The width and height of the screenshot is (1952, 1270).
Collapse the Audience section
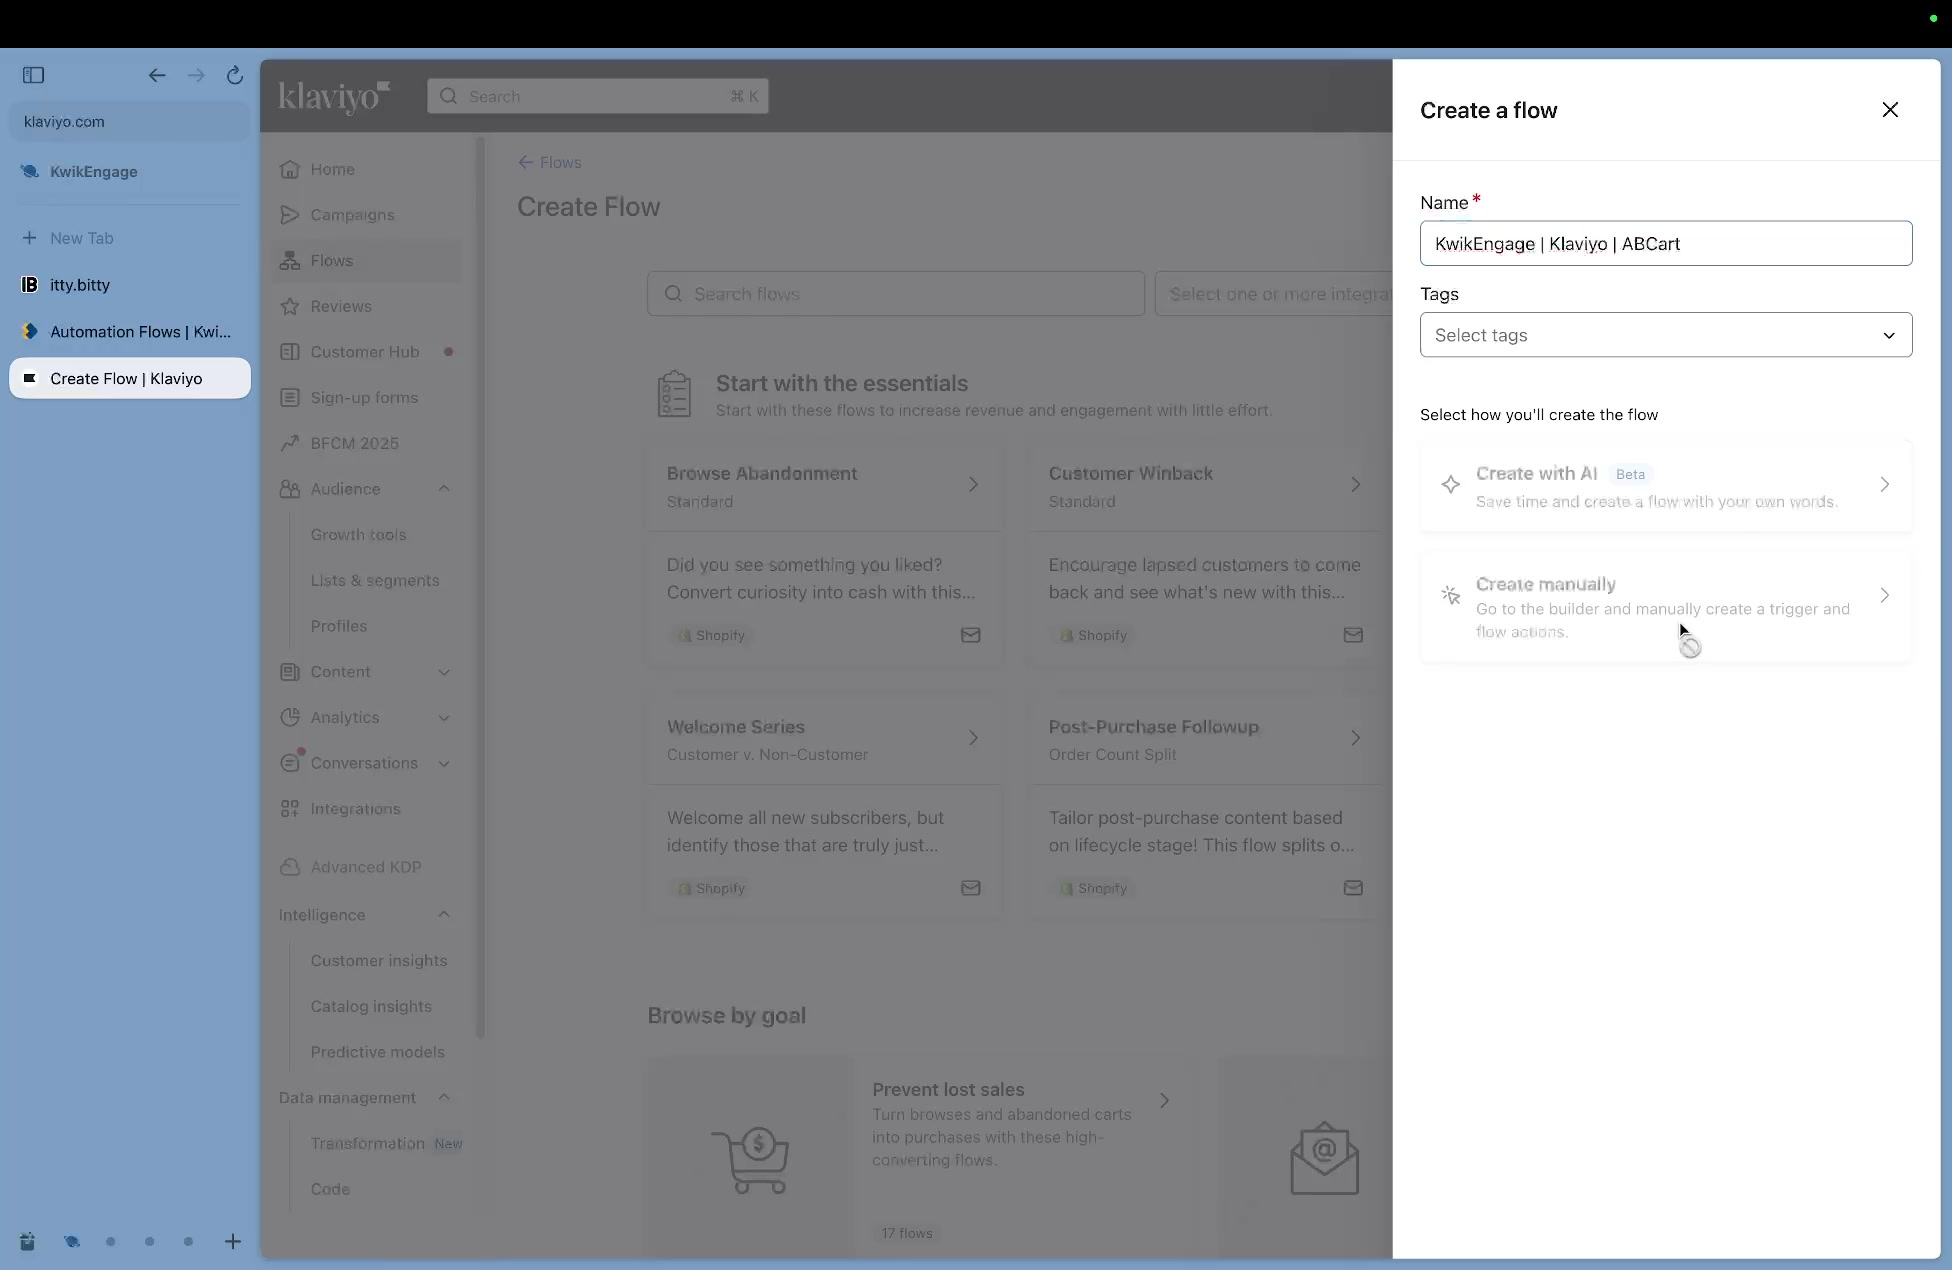[x=444, y=489]
